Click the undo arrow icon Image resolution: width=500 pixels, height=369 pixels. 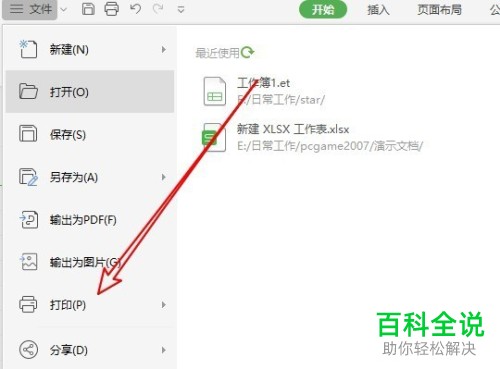tap(135, 9)
